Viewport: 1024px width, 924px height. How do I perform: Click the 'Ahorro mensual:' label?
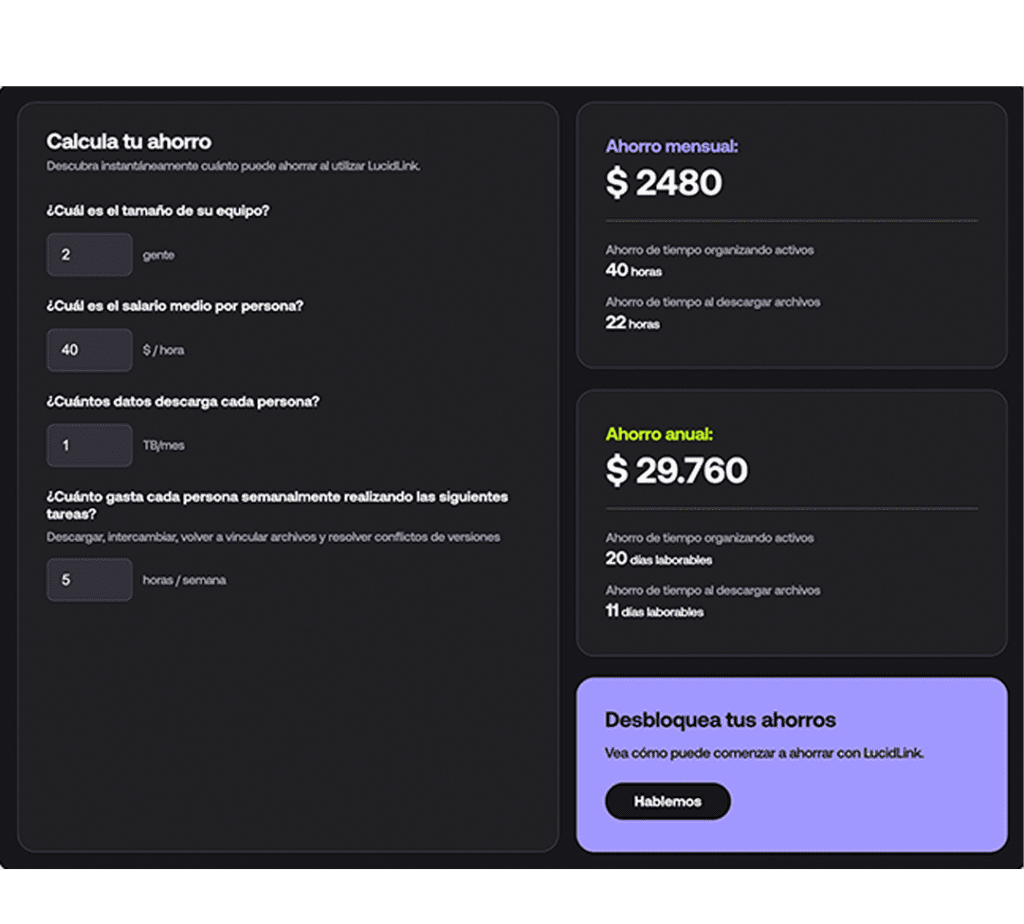[671, 147]
